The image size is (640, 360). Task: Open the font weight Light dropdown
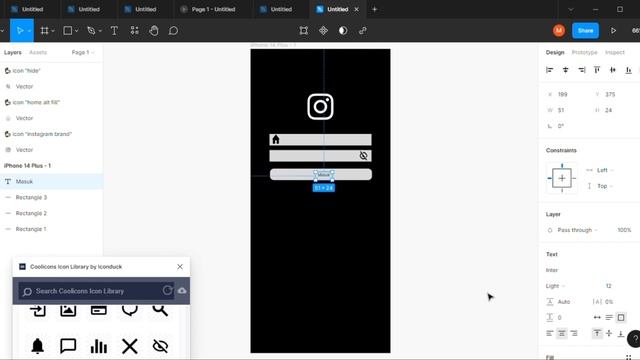click(556, 286)
